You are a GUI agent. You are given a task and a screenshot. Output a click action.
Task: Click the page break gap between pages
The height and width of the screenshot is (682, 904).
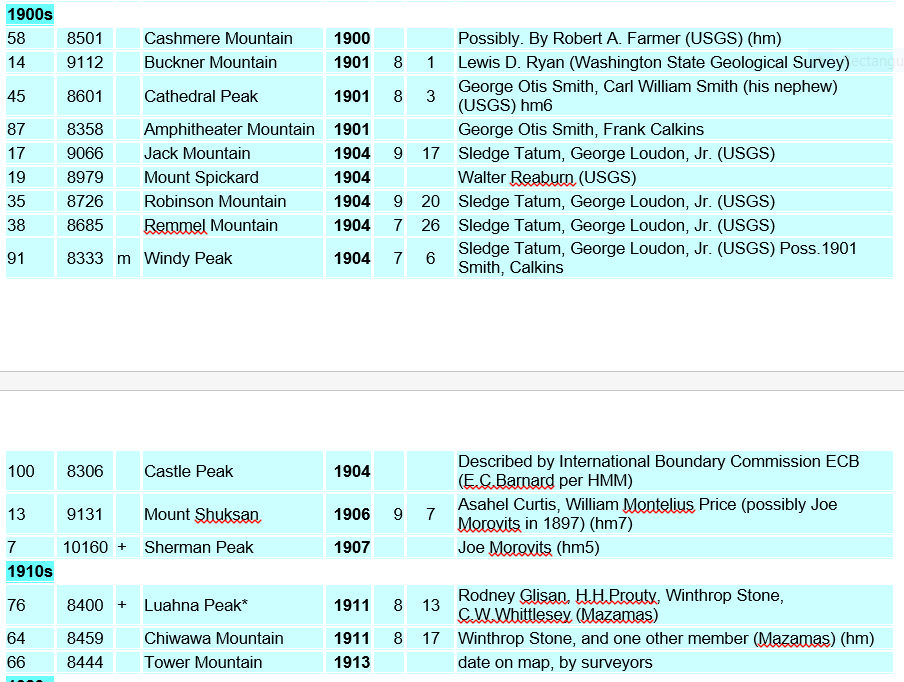[x=452, y=381]
